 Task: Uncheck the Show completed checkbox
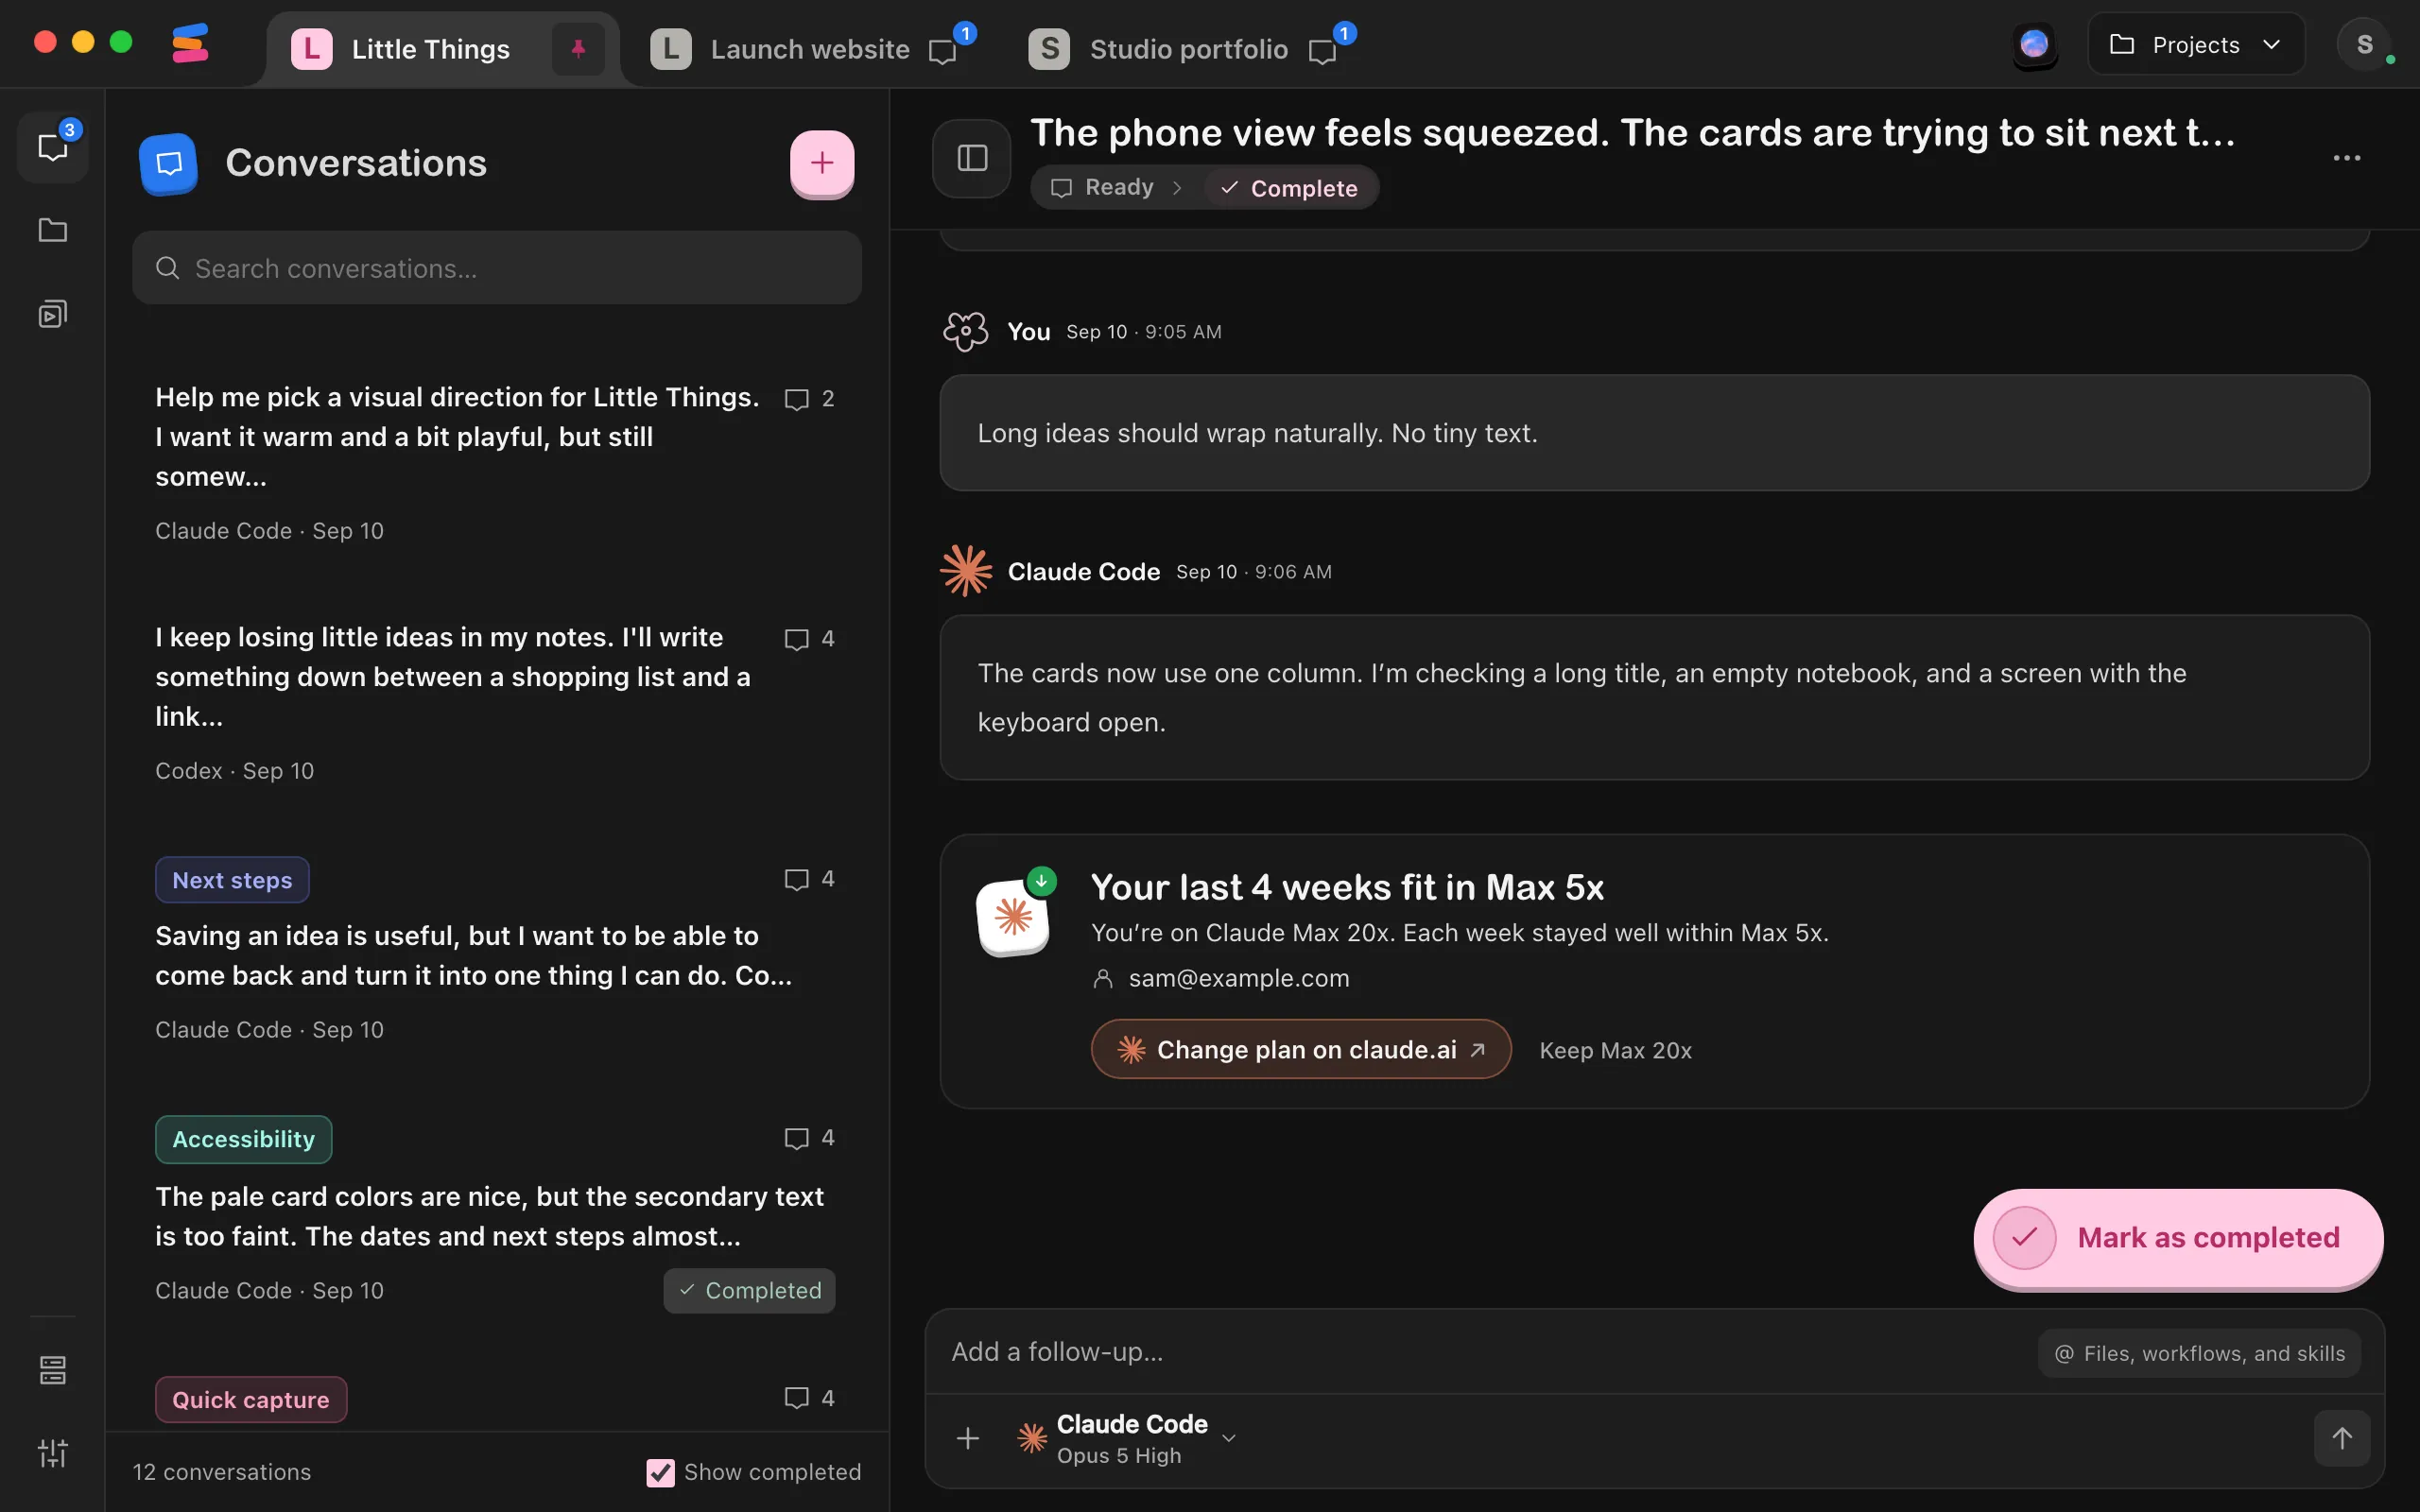pyautogui.click(x=660, y=1472)
